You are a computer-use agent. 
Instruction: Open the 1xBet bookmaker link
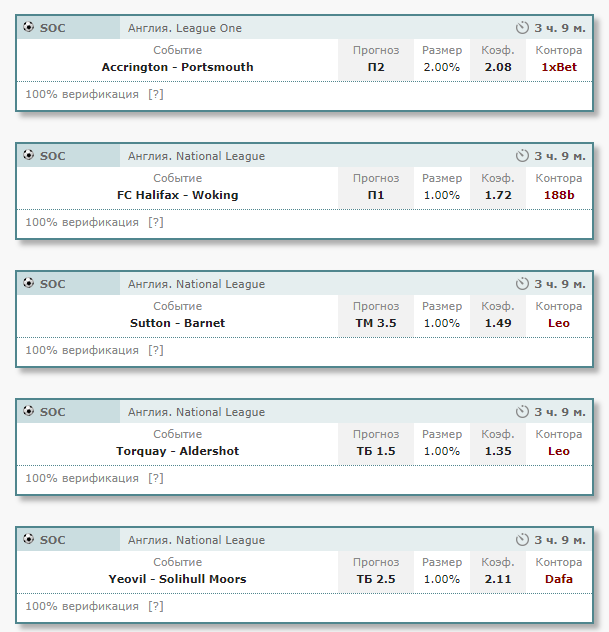pos(559,67)
